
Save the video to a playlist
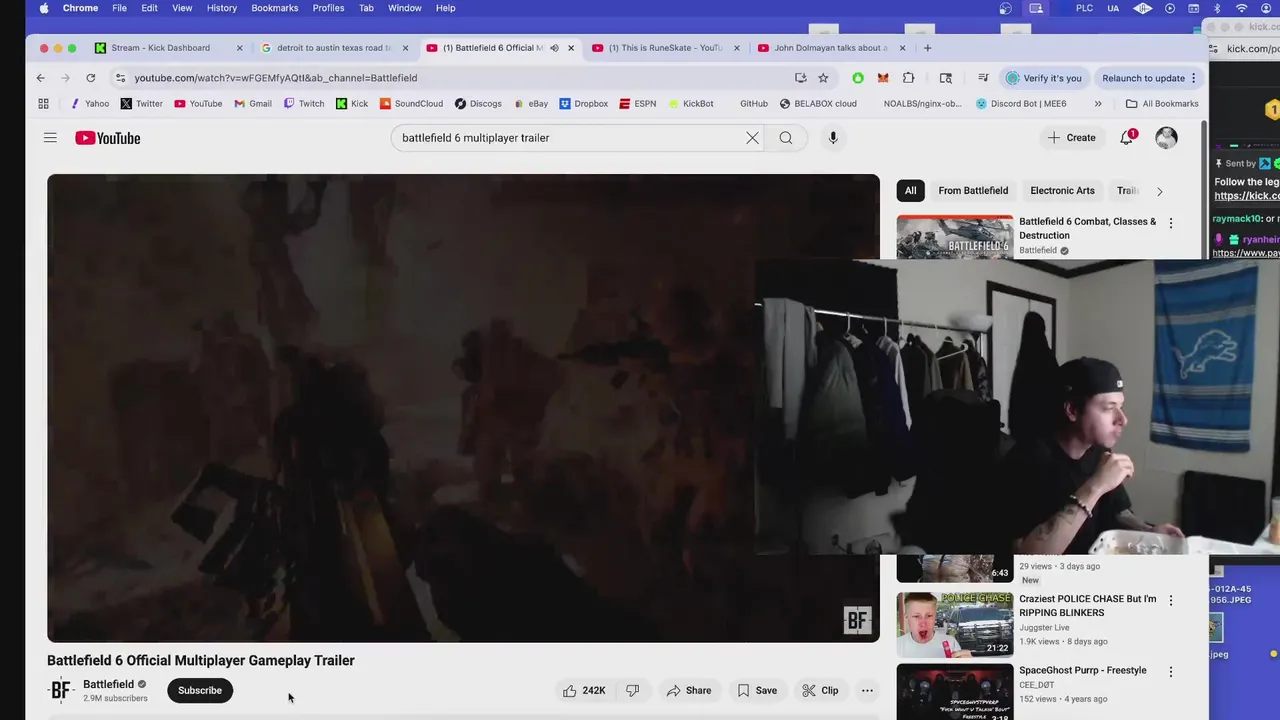(757, 690)
